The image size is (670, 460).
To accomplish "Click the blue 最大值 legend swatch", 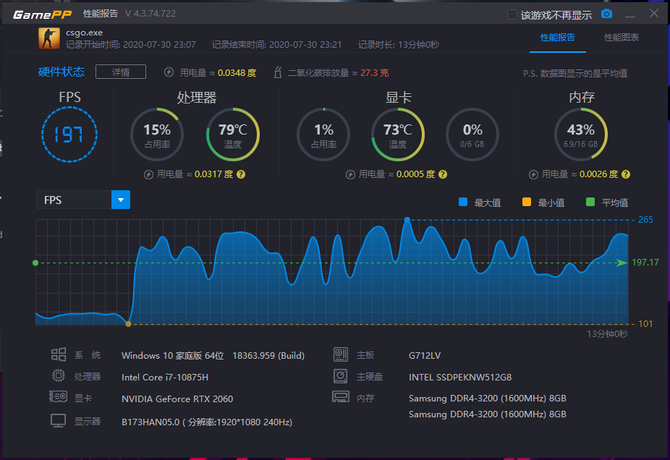I will click(x=463, y=202).
